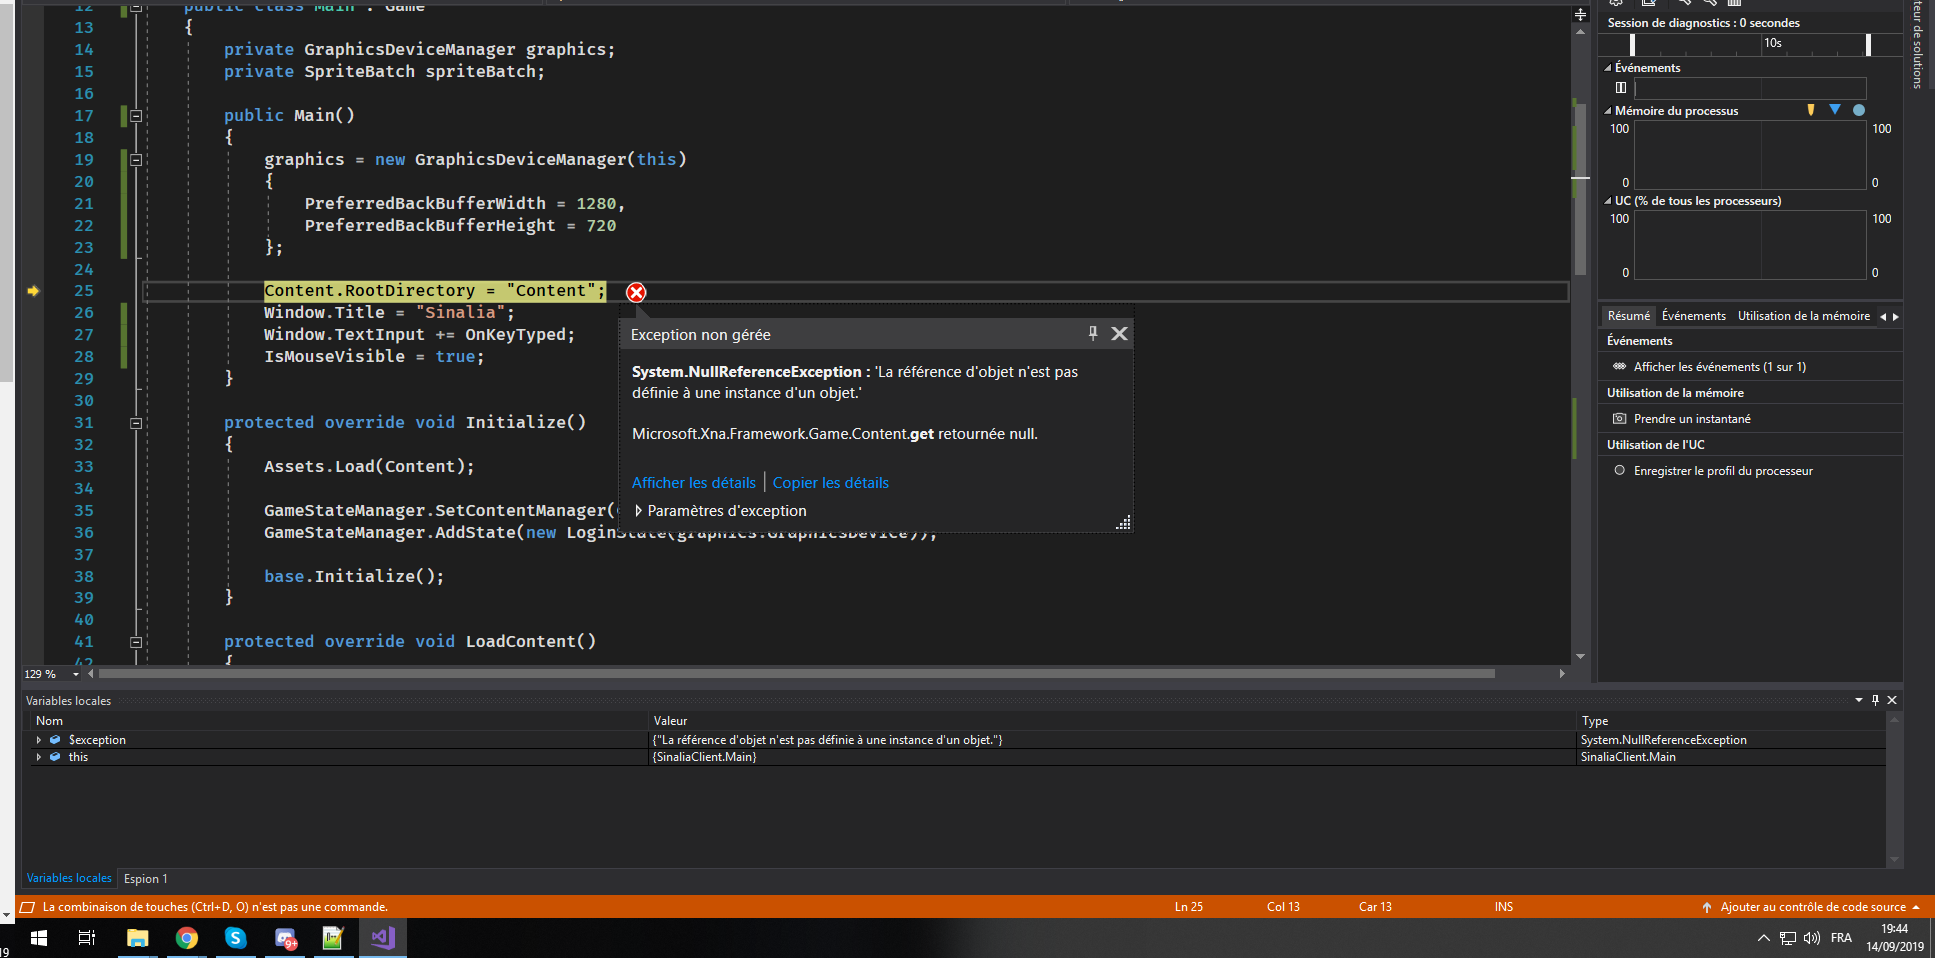Pin the Exception non gérée popup

pos(1093,333)
